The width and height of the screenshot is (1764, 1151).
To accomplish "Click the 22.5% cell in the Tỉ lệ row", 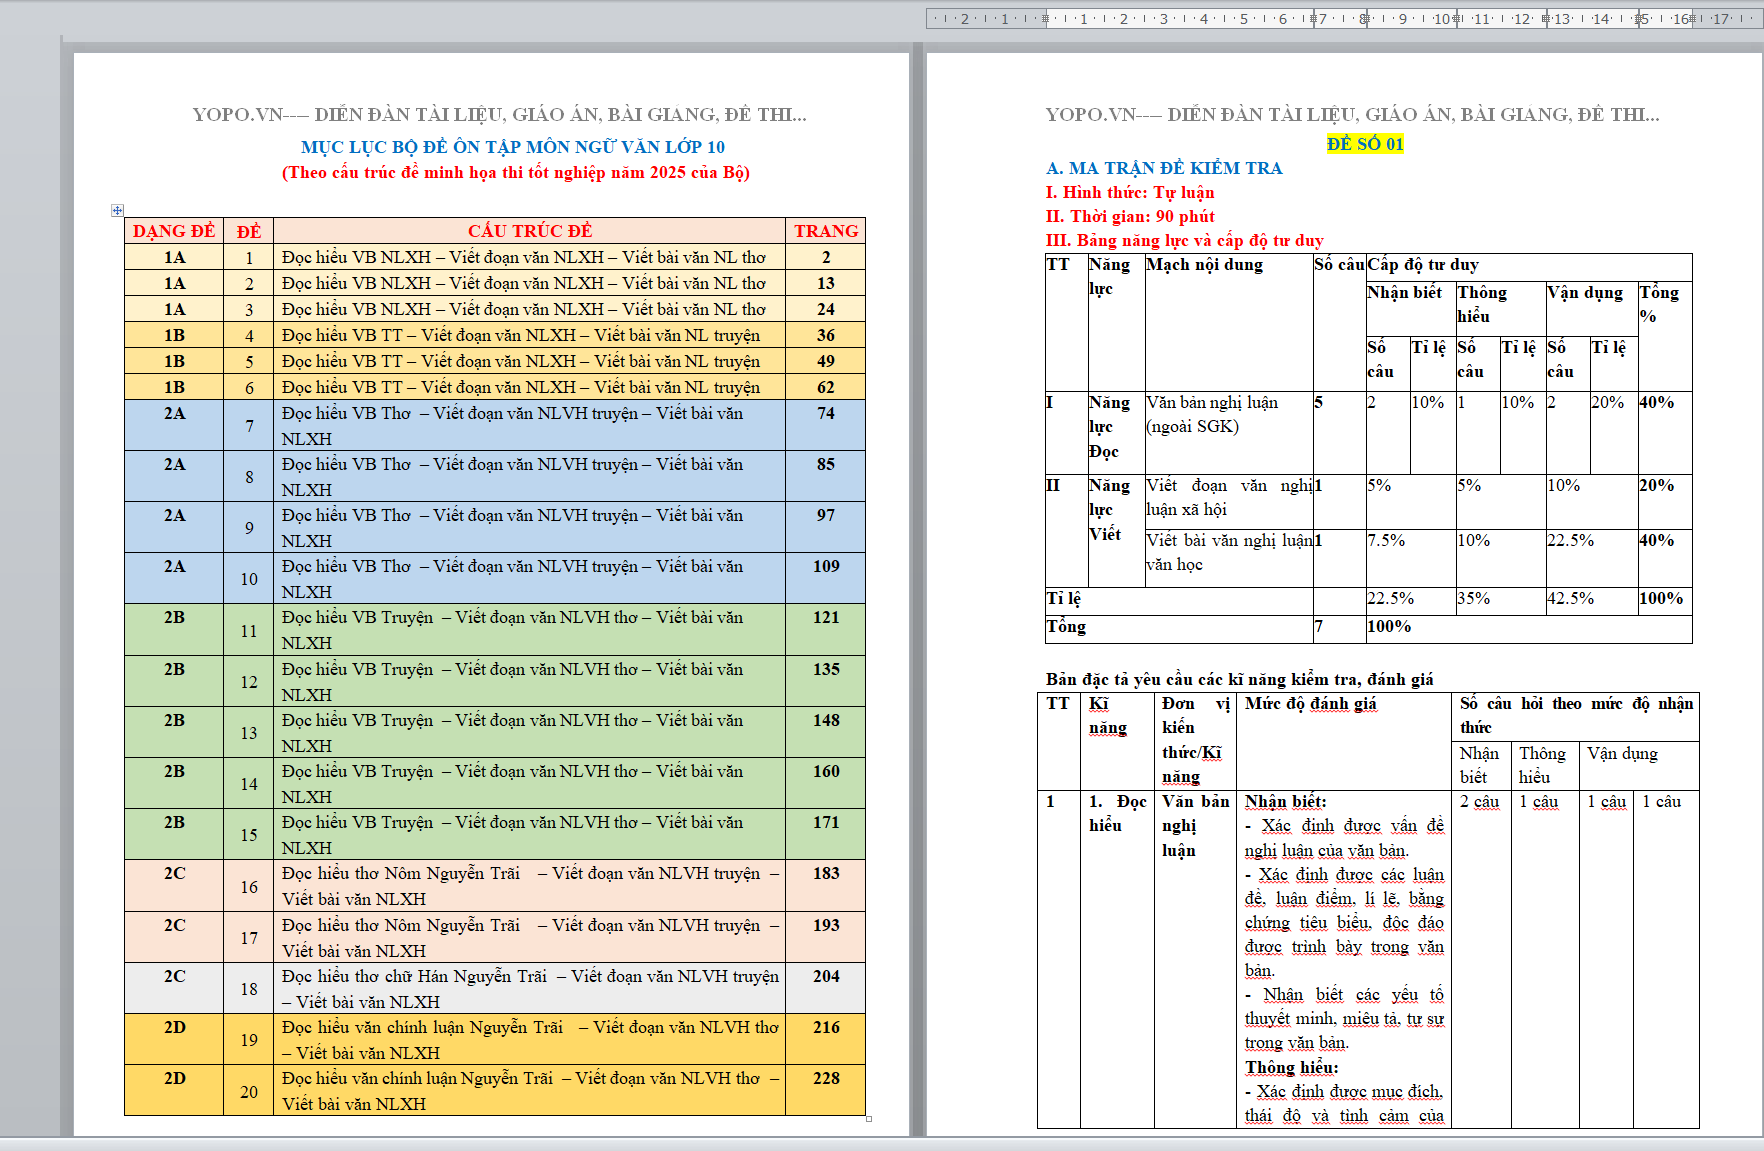I will [1411, 601].
